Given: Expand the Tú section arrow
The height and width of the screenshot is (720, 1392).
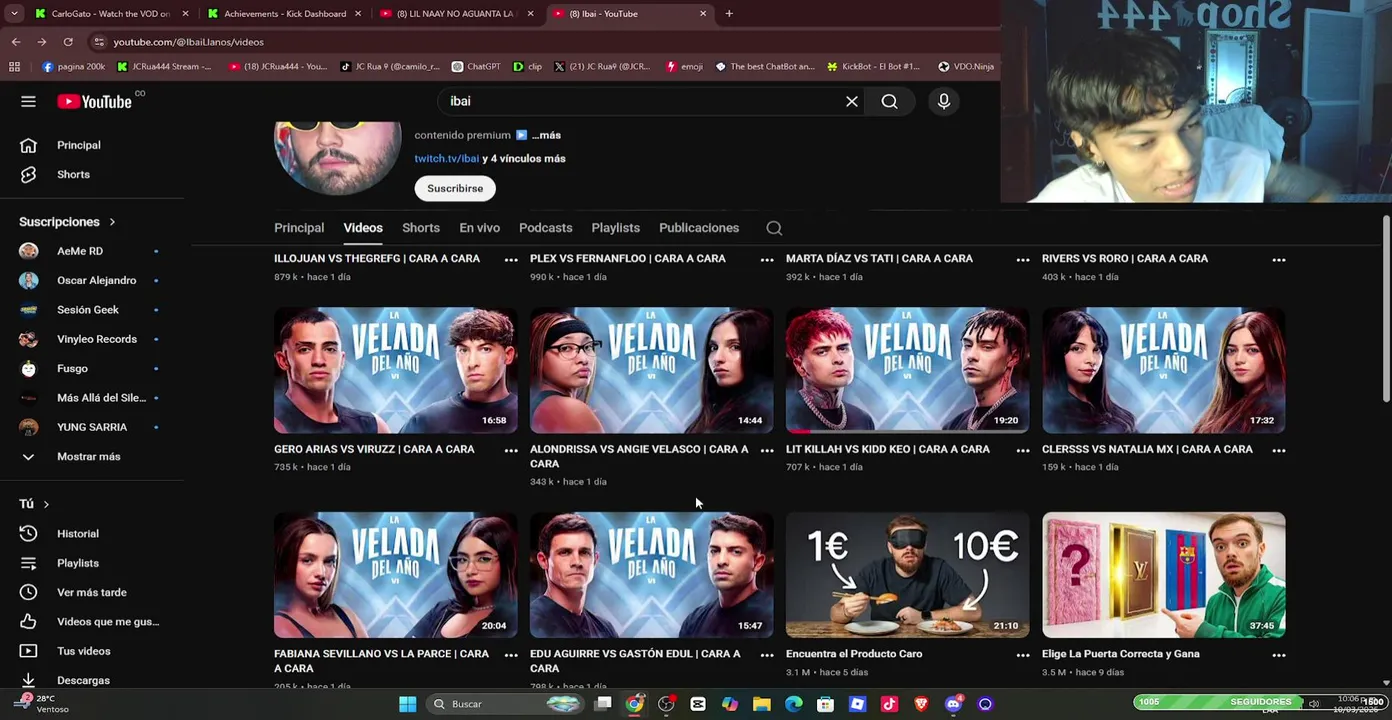Looking at the screenshot, I should pos(46,504).
